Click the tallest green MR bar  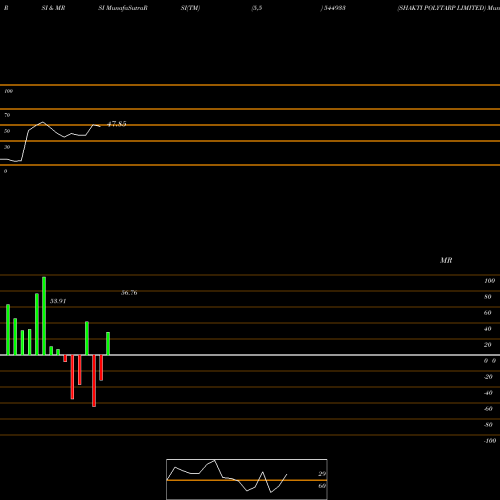coord(44,316)
